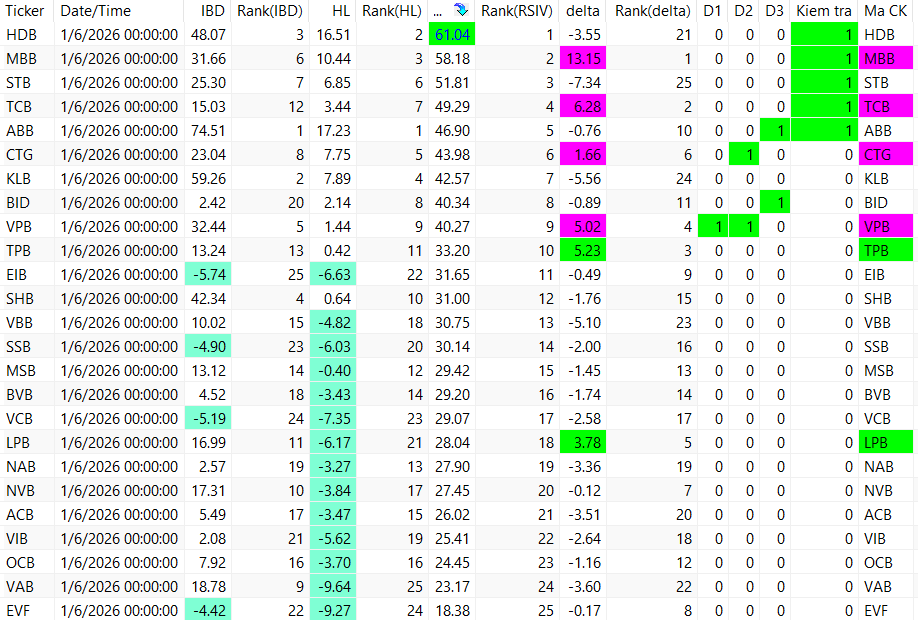
Task: Click the Rank(IBD) column header
Action: coord(270,11)
